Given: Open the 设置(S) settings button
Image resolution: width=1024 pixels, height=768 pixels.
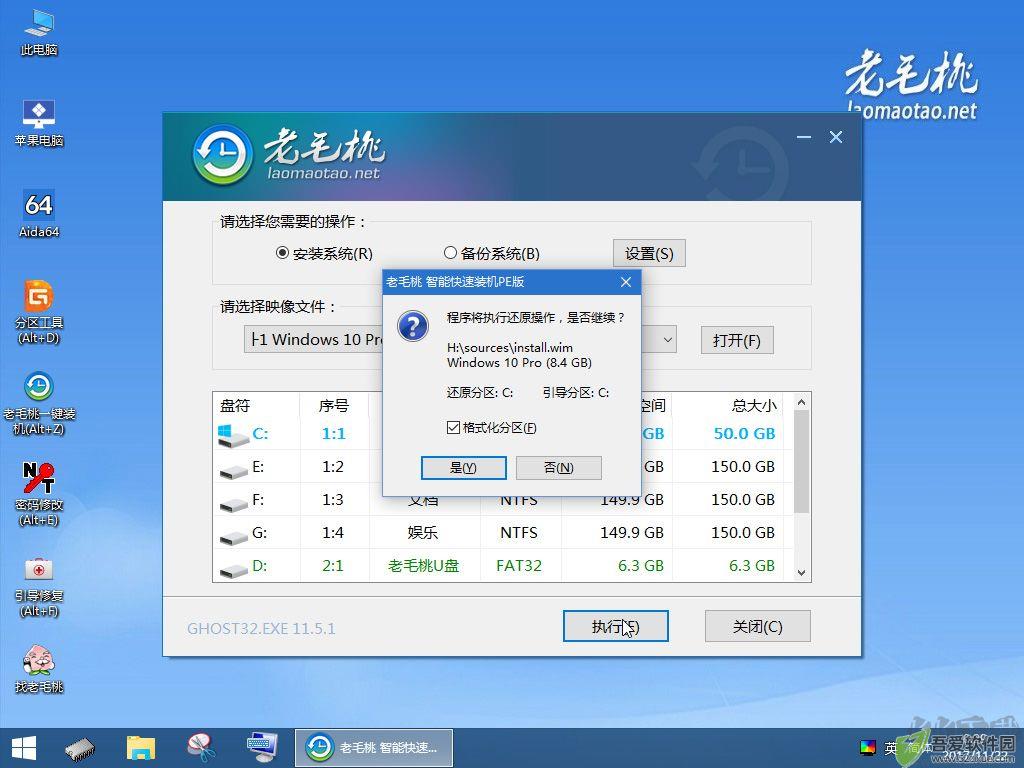Looking at the screenshot, I should (649, 253).
